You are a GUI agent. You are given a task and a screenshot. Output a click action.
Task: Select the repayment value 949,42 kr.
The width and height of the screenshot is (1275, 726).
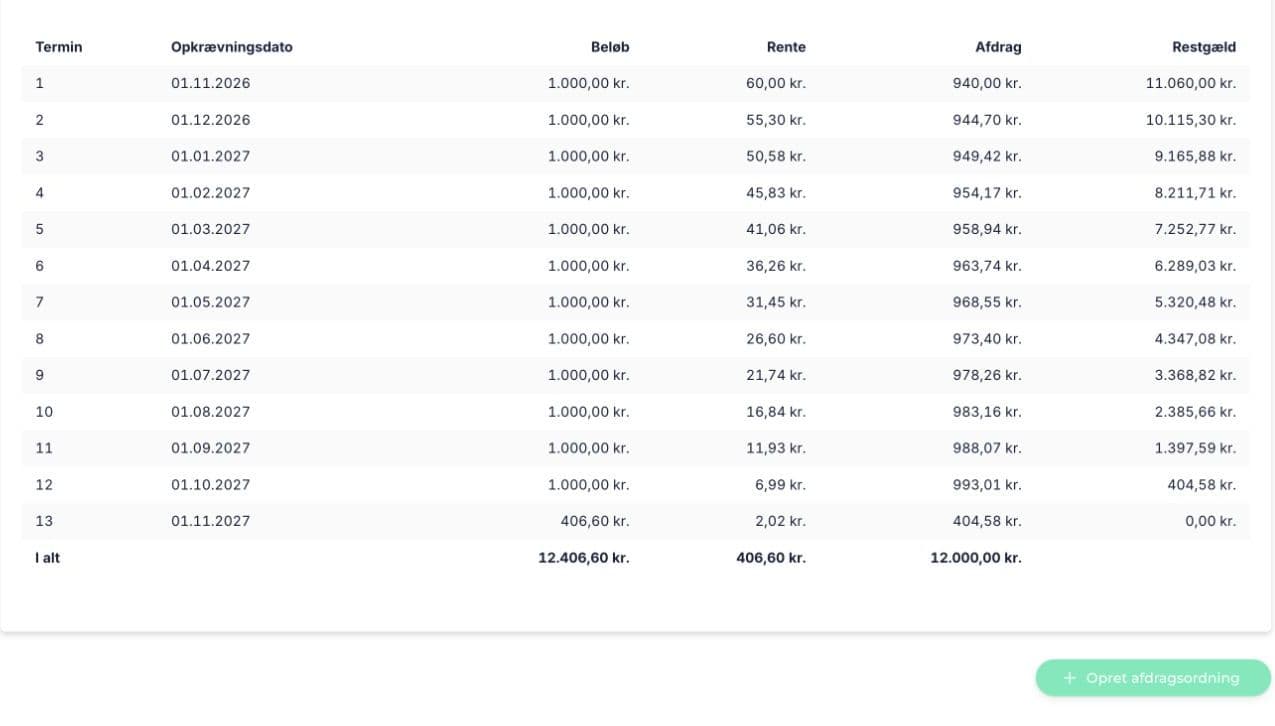(x=987, y=156)
